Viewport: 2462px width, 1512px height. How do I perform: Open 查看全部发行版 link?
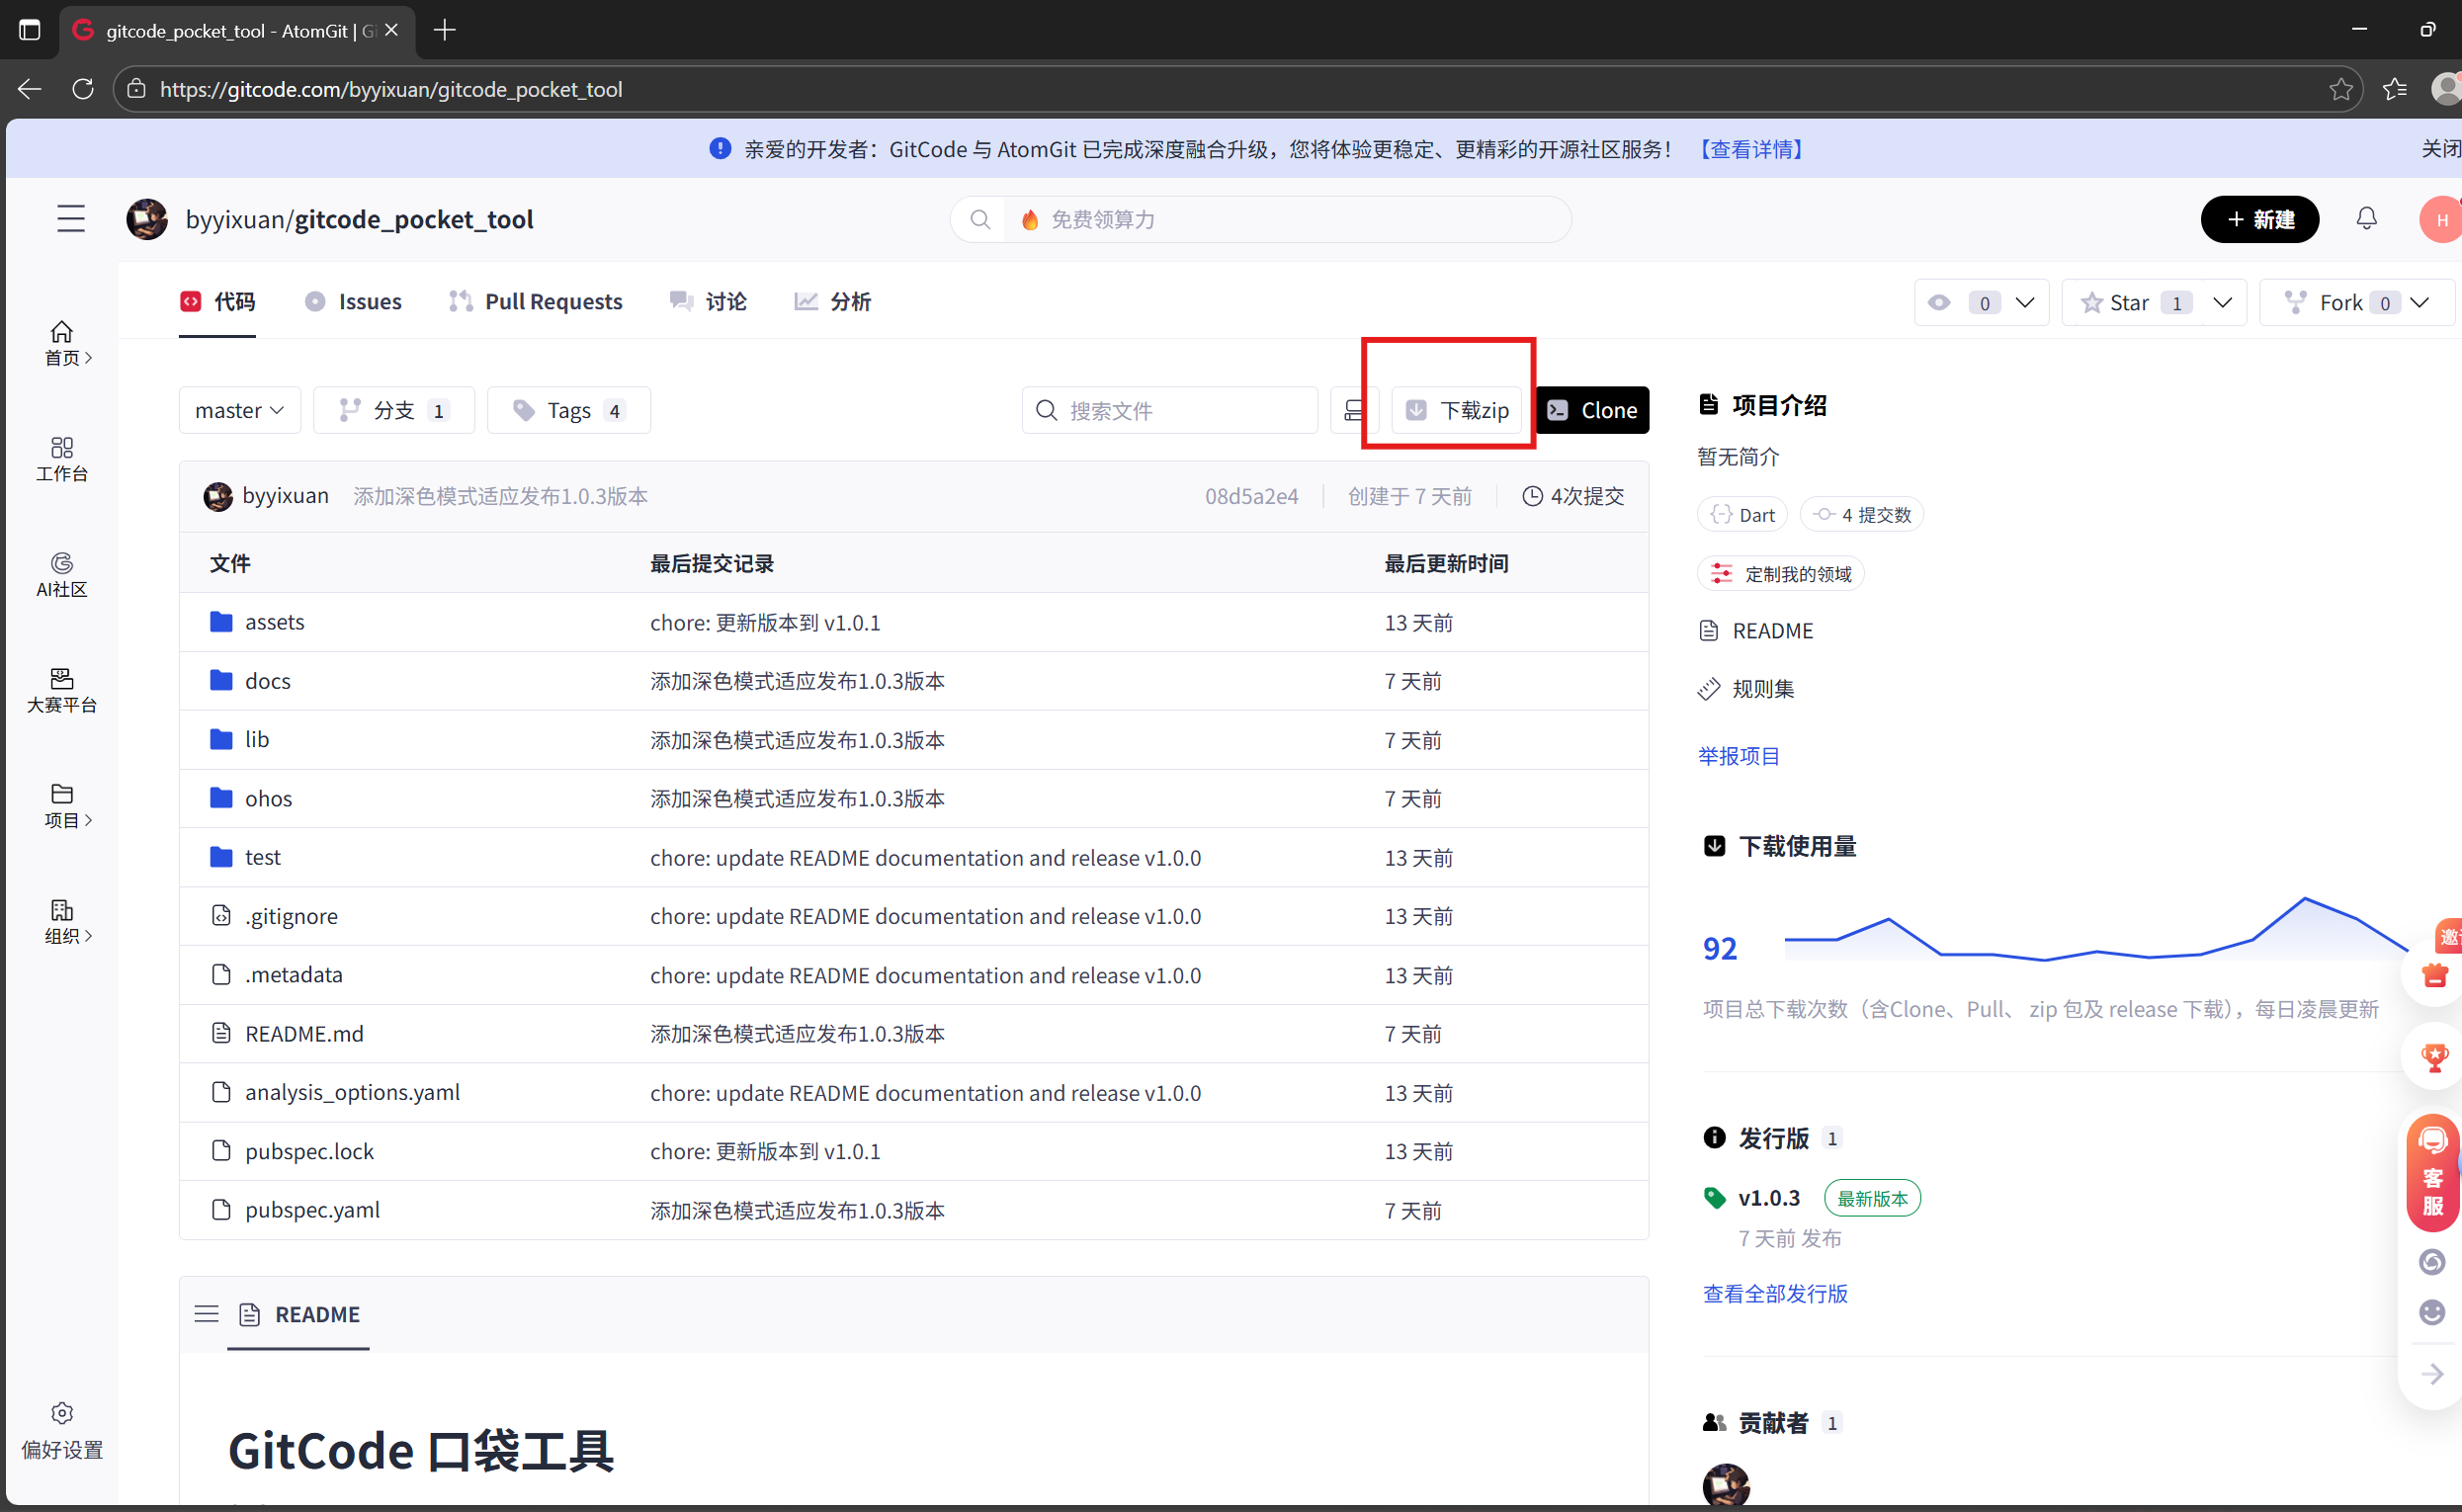(x=1775, y=1293)
